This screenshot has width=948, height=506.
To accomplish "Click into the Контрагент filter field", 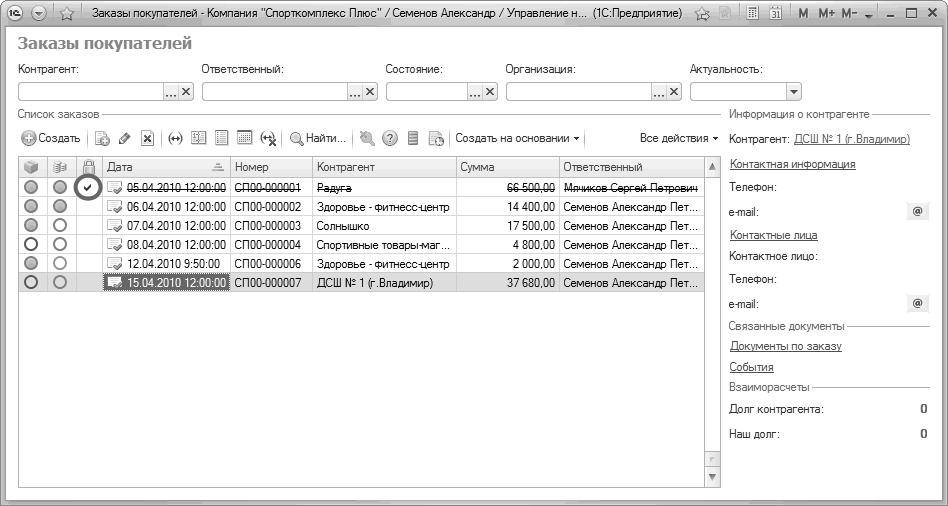I will (91, 92).
